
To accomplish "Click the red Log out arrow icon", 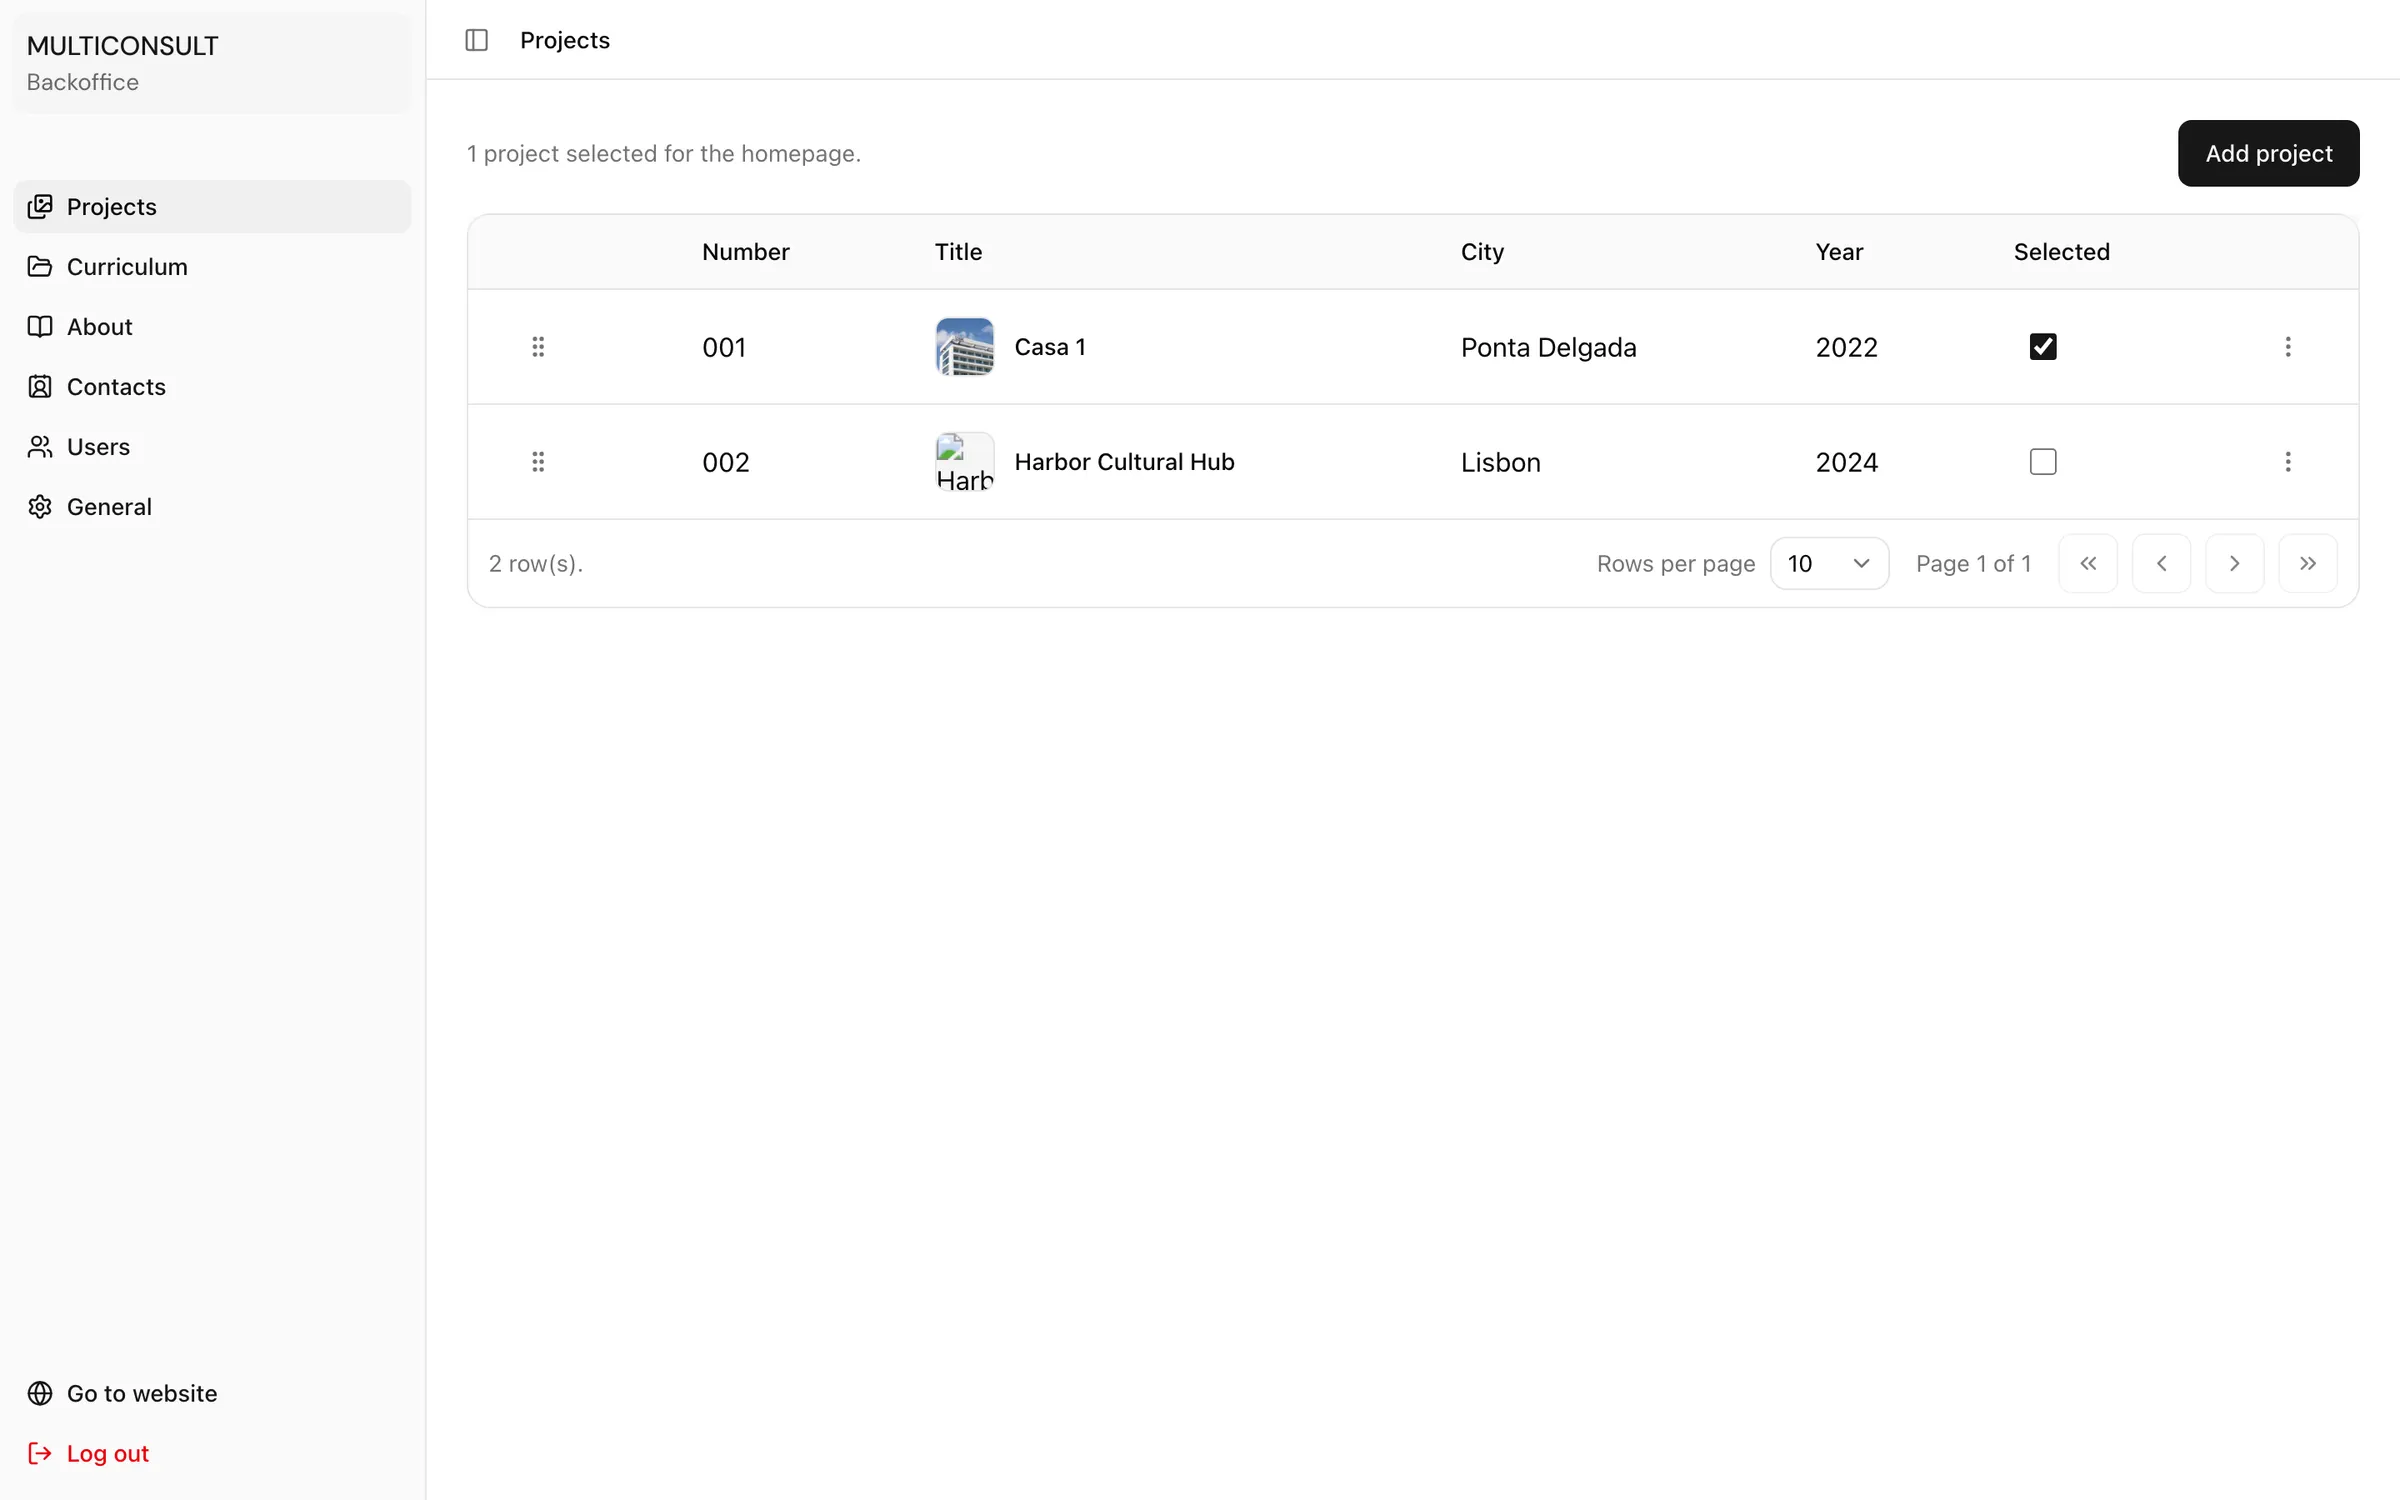I will tap(40, 1453).
